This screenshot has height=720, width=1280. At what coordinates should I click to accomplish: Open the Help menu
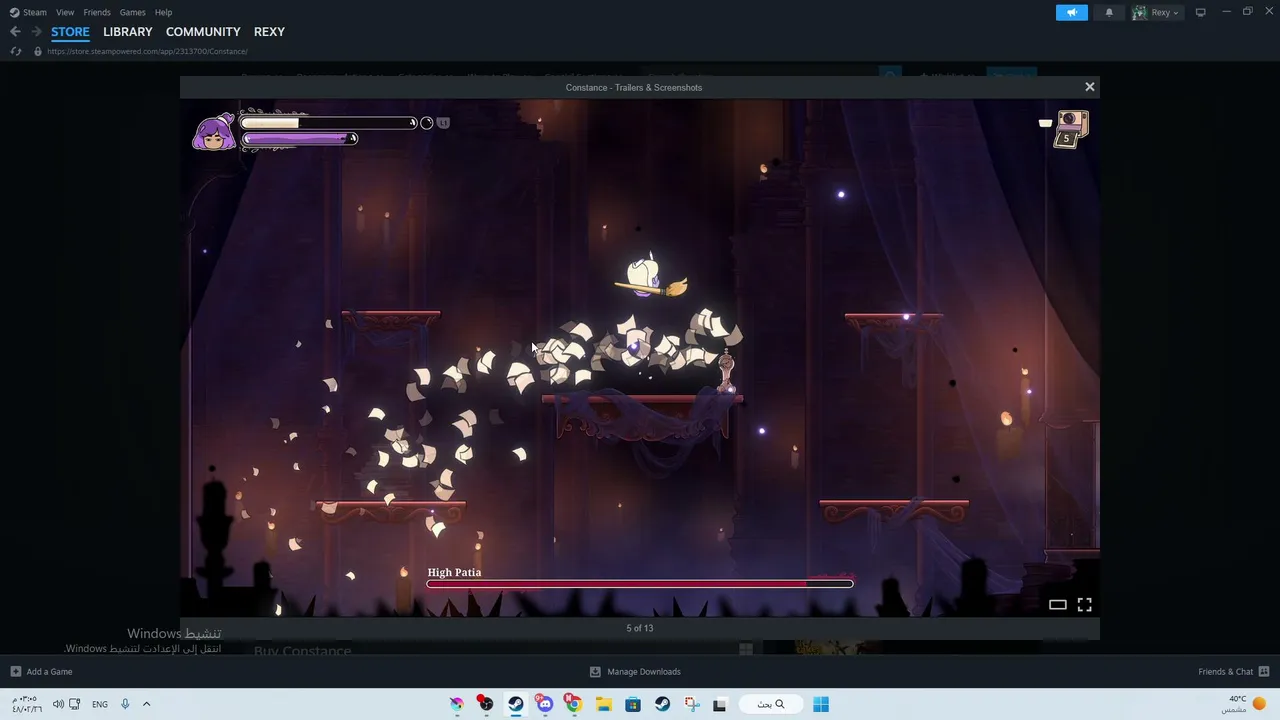tap(163, 12)
